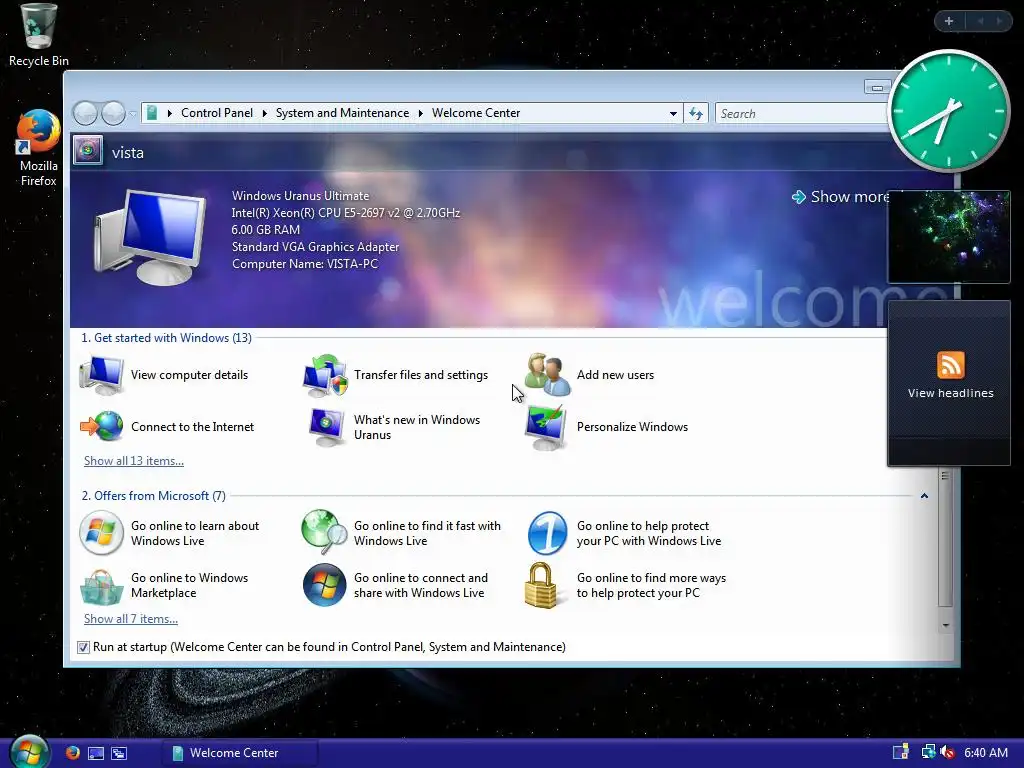Click 'Go online to learn about Windows Live' text
The height and width of the screenshot is (768, 1024).
click(x=195, y=533)
